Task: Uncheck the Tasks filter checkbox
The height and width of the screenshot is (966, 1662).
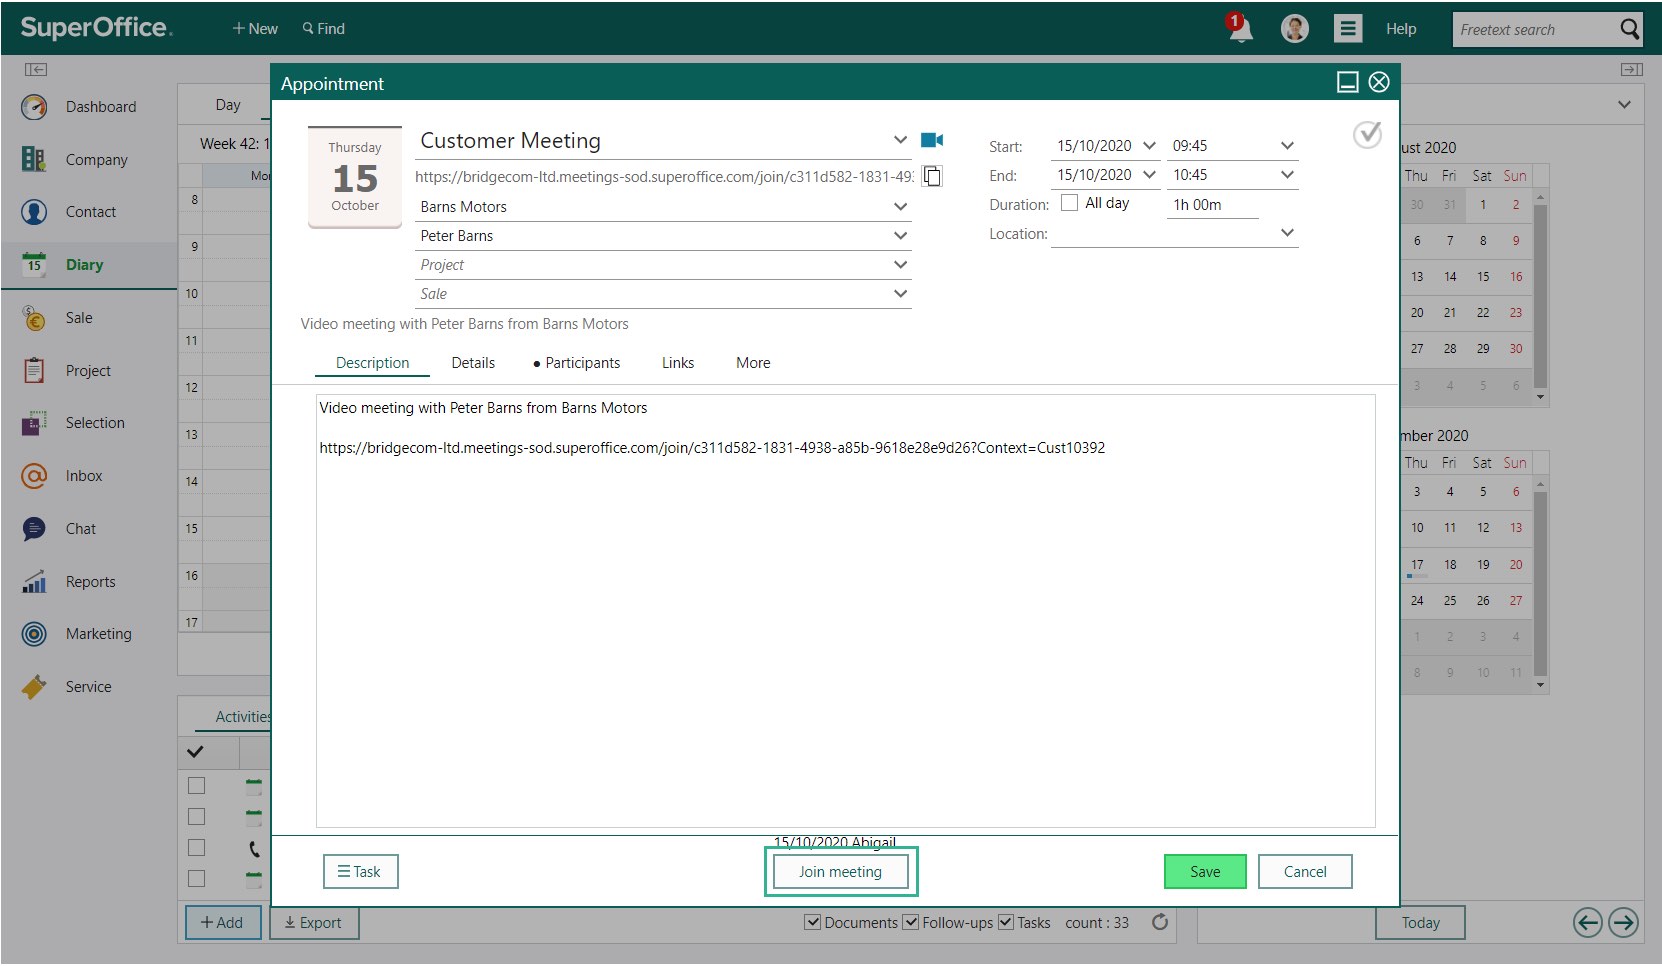Action: (1006, 922)
